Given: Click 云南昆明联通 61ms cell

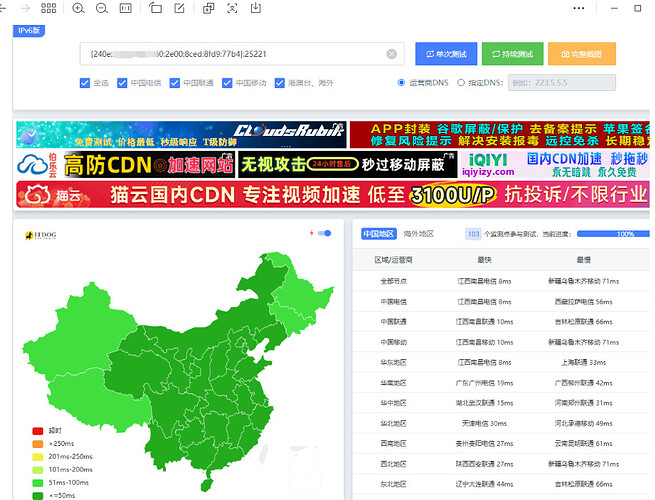Looking at the screenshot, I should [584, 444].
